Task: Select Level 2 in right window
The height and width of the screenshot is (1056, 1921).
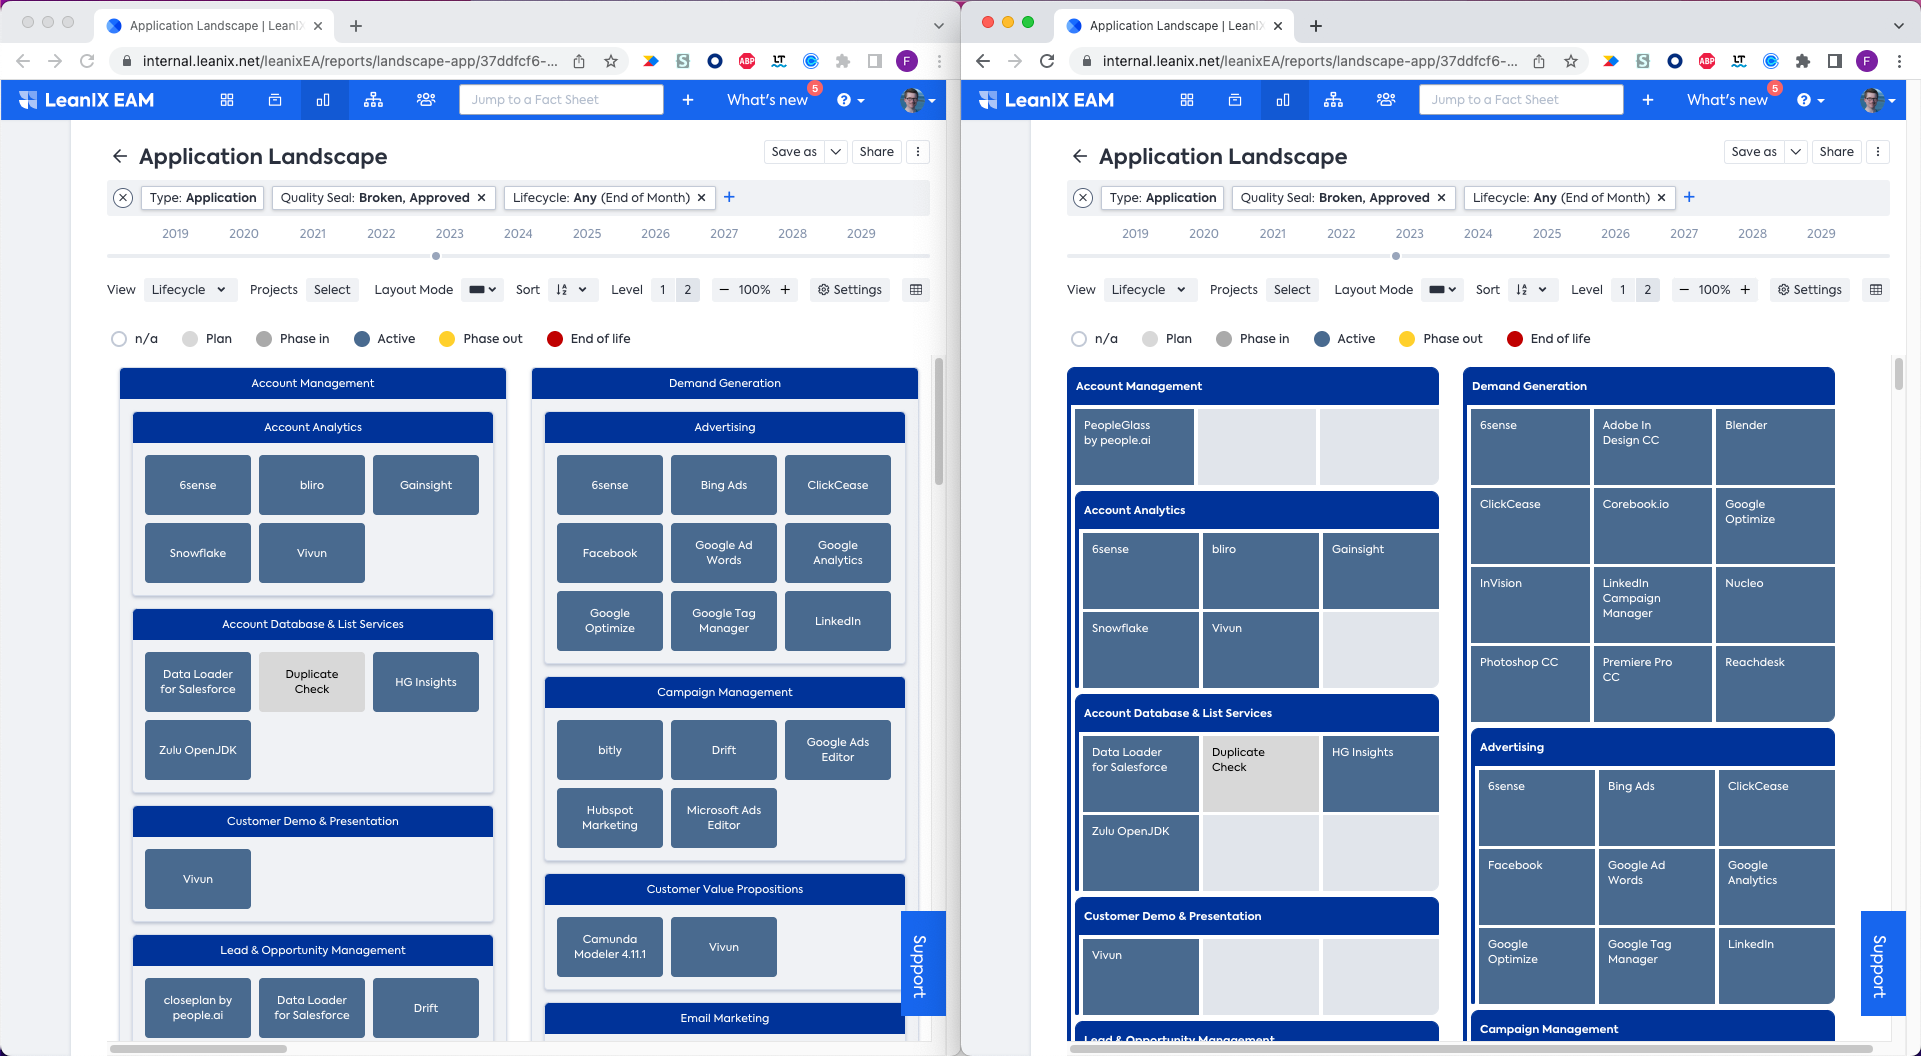Action: coord(1647,290)
